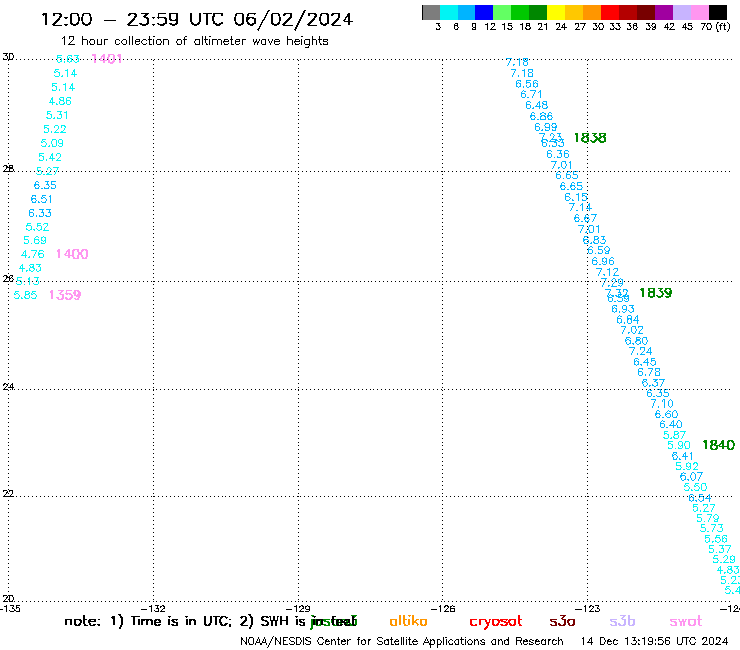
Task: Click the '70 (ft)' color scale label
Action: [x=715, y=27]
